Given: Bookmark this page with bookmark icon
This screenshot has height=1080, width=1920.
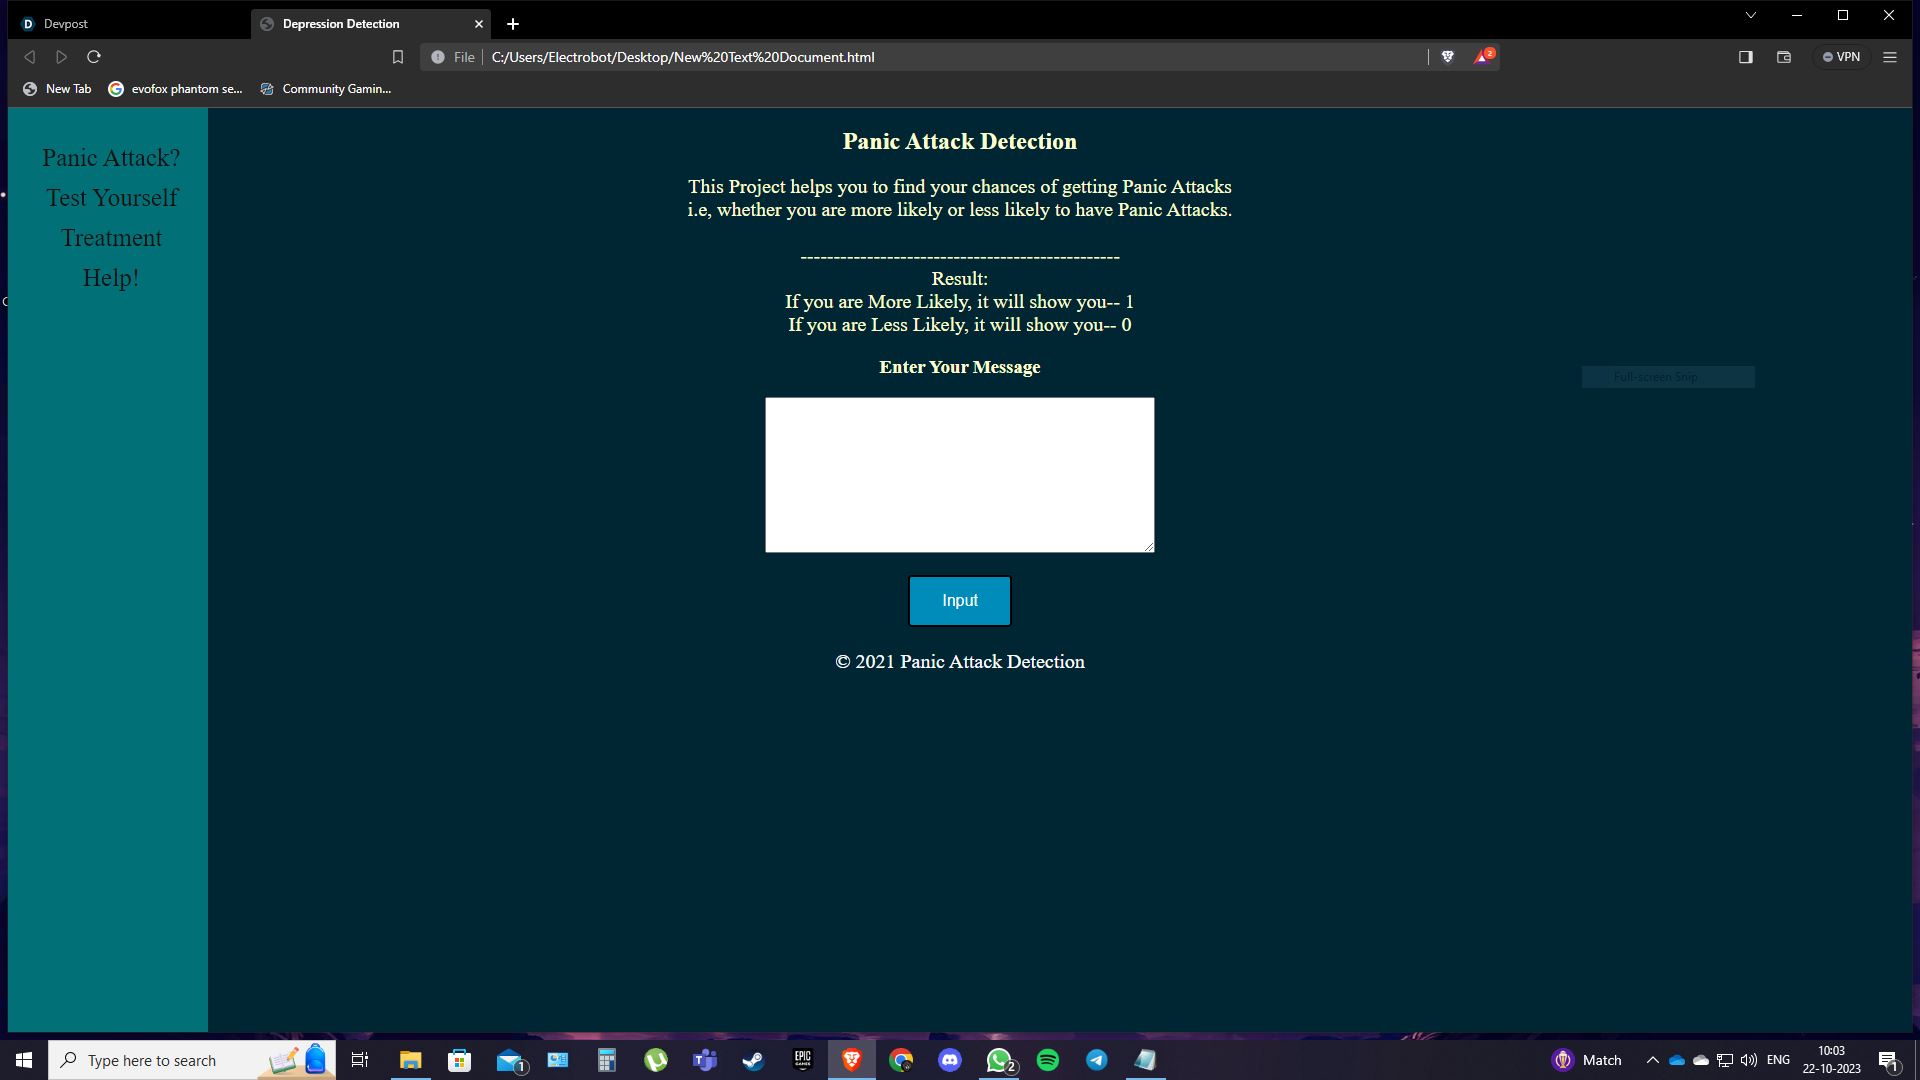Looking at the screenshot, I should tap(397, 57).
